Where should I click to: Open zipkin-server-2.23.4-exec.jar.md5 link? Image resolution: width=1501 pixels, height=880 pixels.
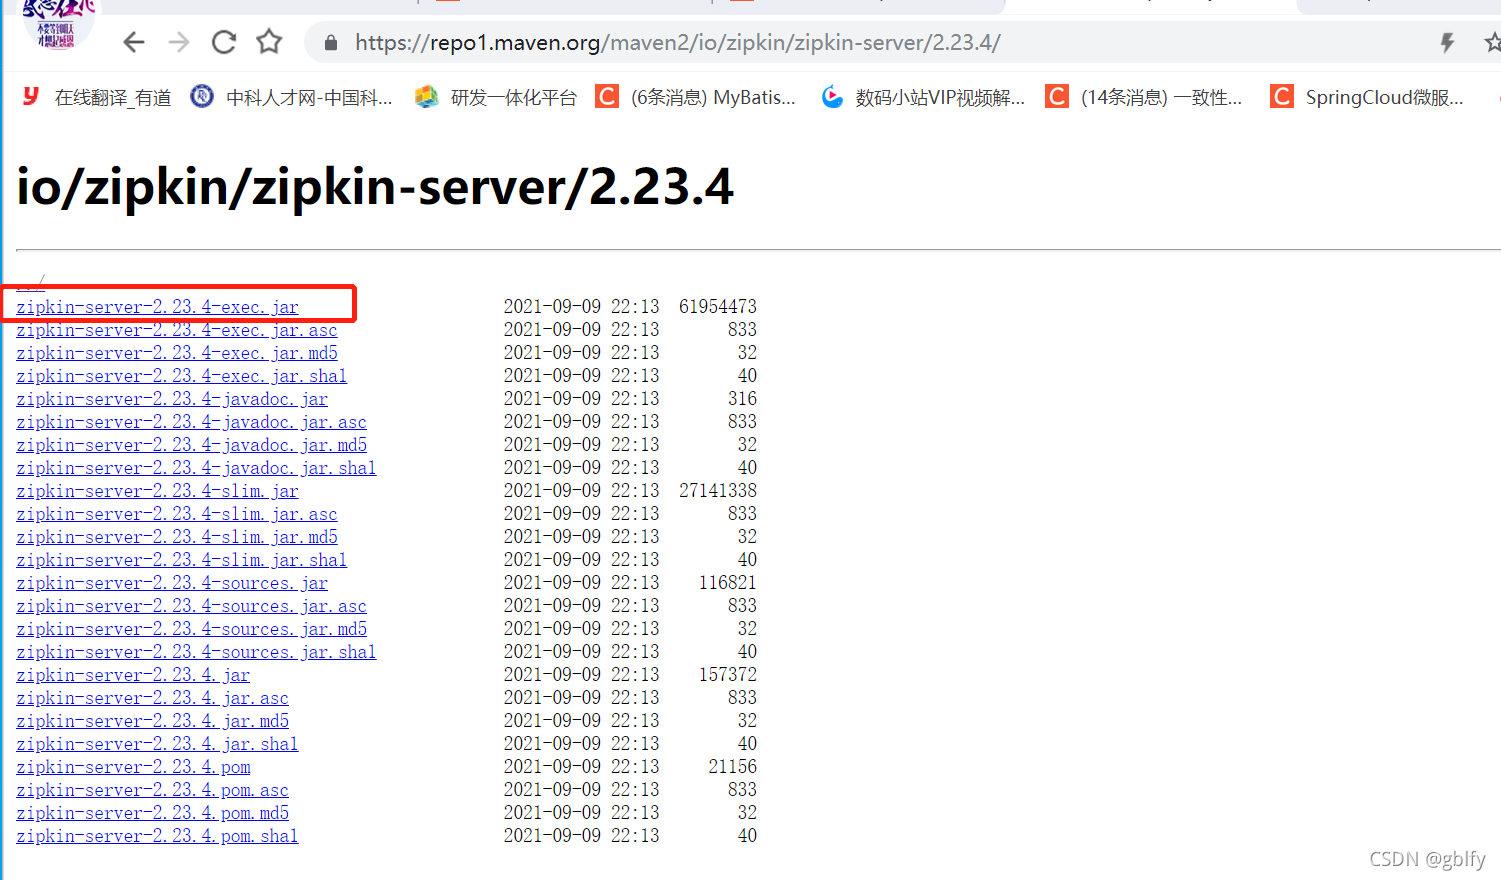point(177,353)
